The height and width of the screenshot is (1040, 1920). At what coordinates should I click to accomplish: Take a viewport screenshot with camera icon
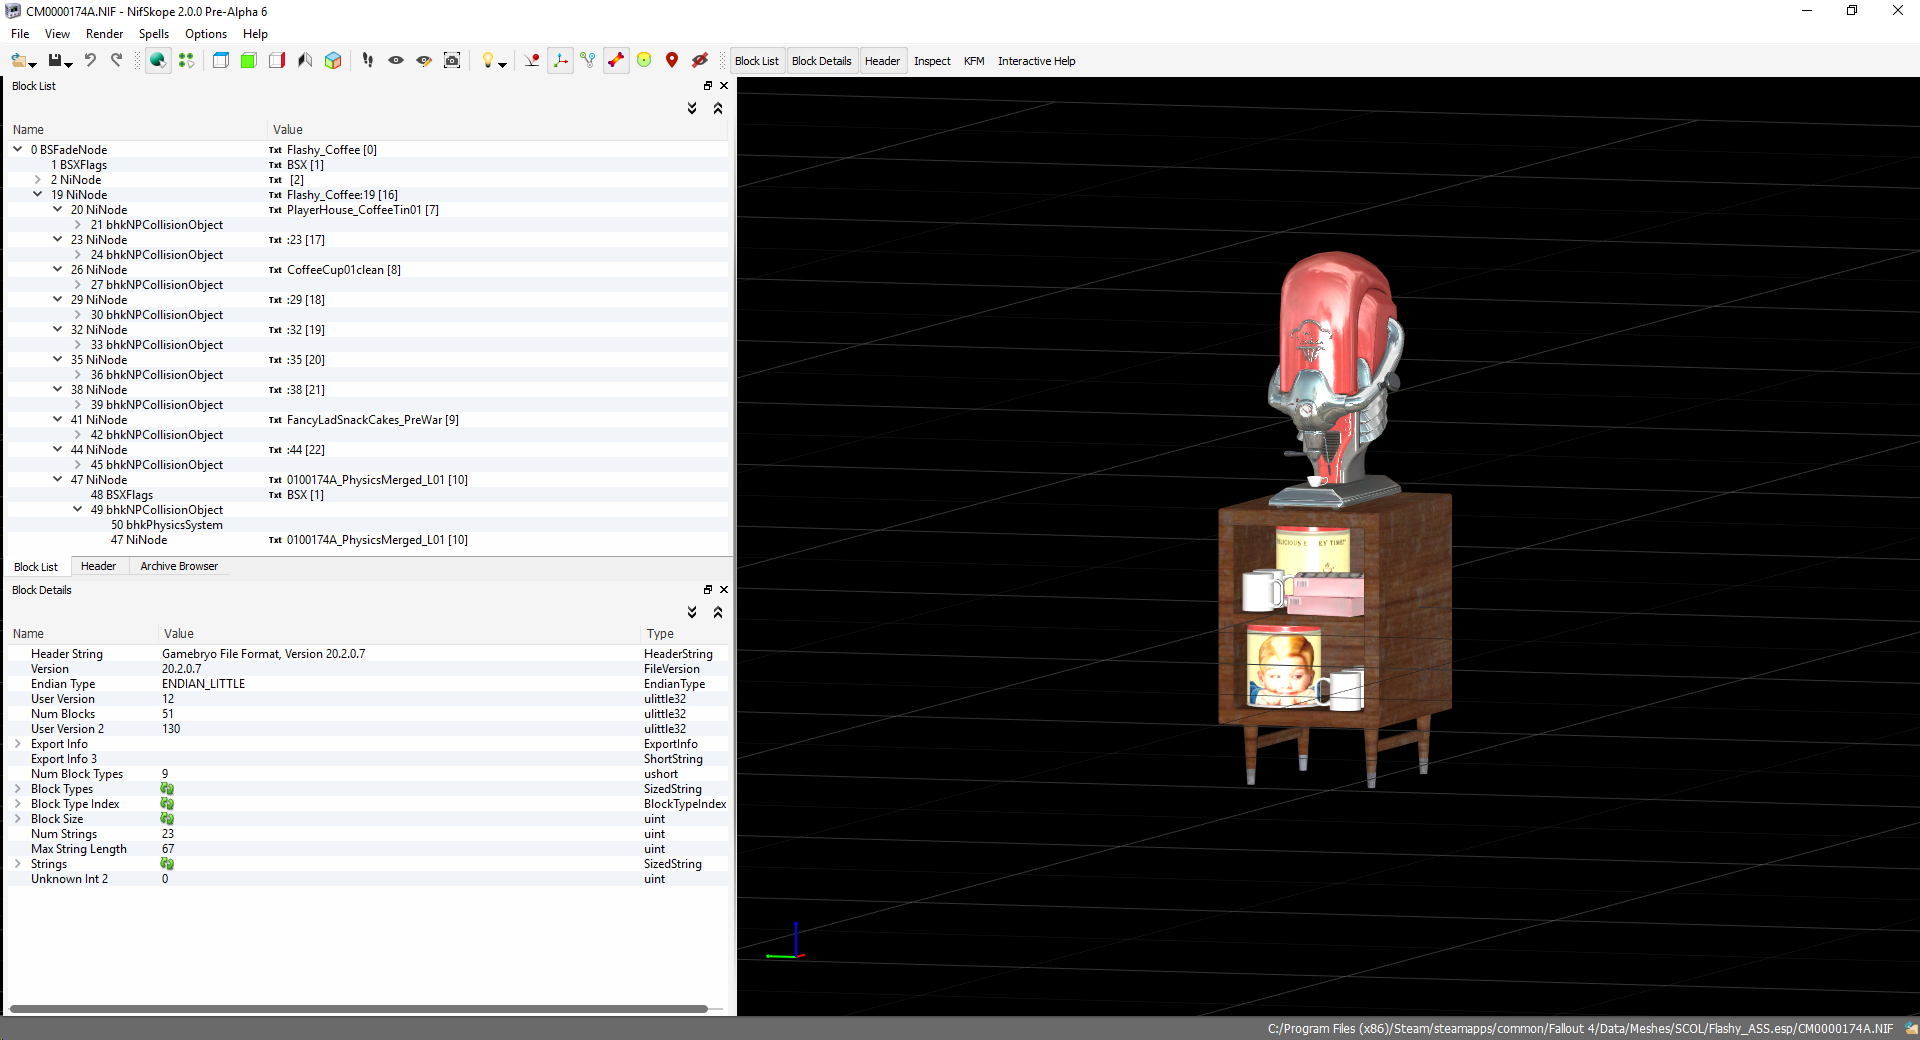[452, 61]
